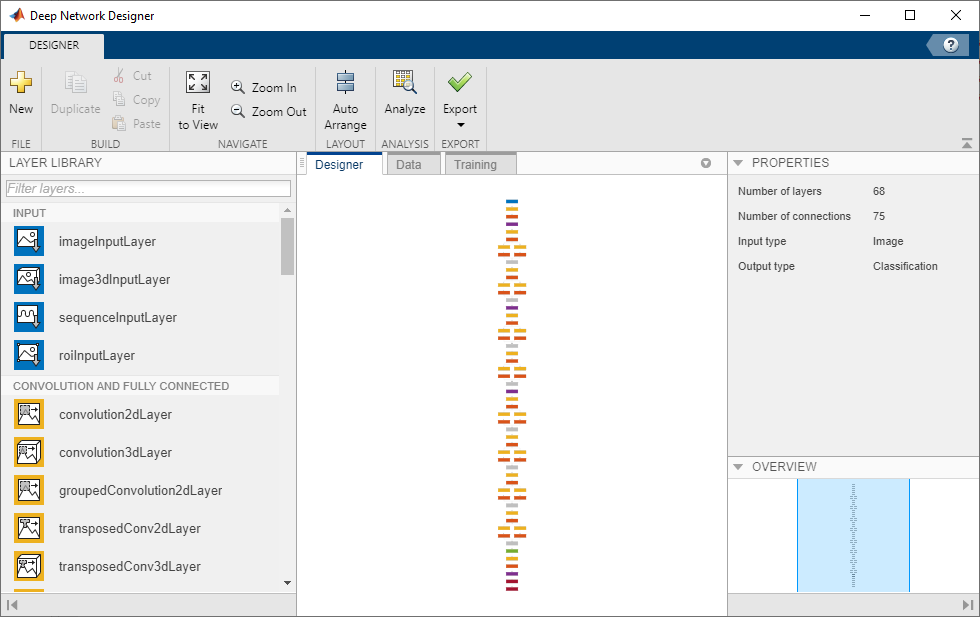
Task: Click the layer library scroll down arrow
Action: click(x=288, y=583)
